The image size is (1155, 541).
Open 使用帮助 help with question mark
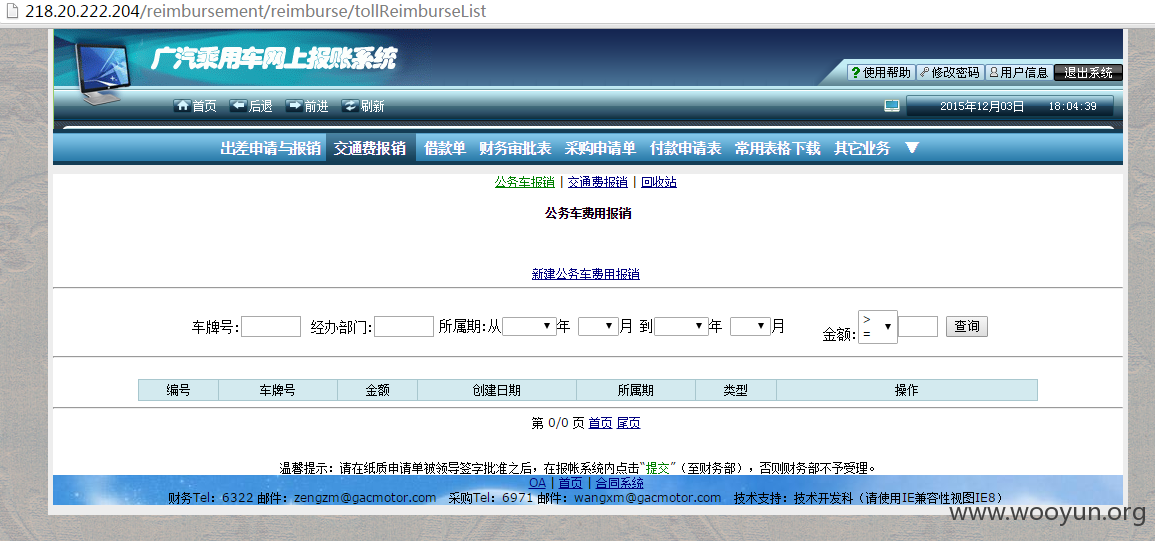881,72
